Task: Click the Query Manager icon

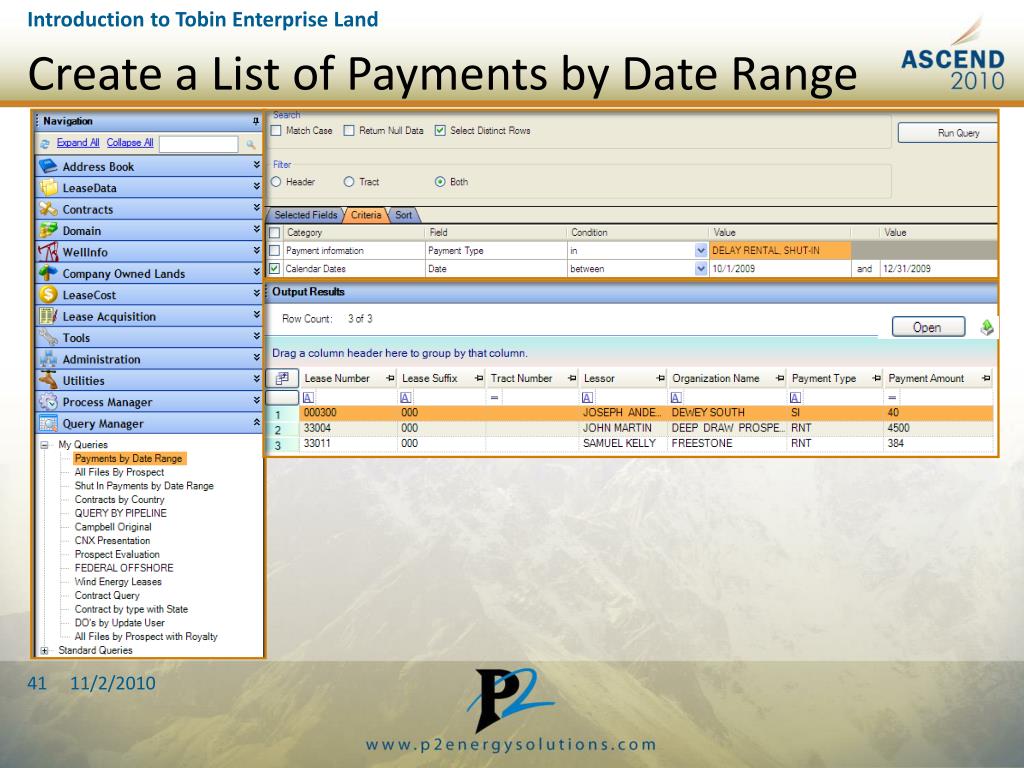Action: tap(48, 423)
